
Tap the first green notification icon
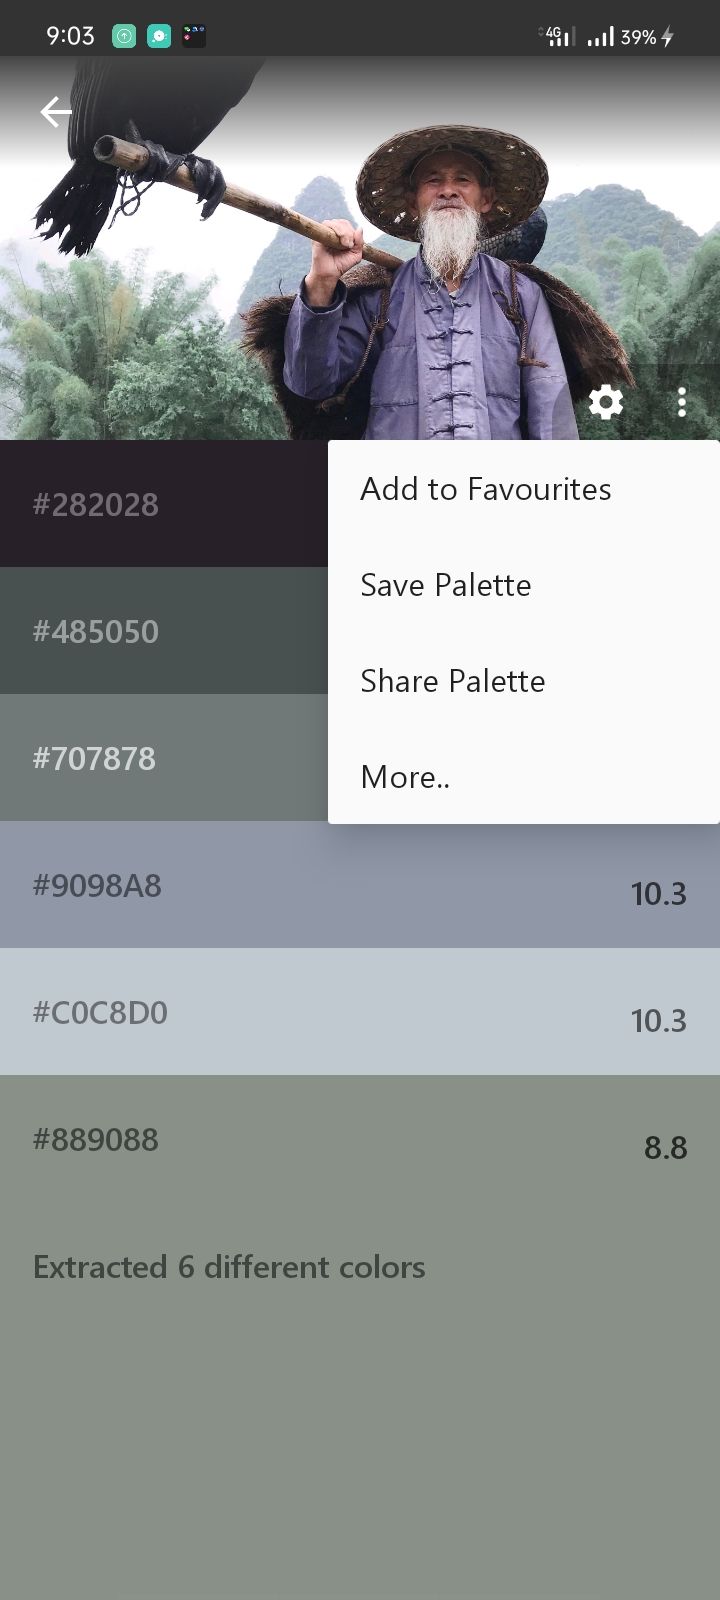pos(124,36)
